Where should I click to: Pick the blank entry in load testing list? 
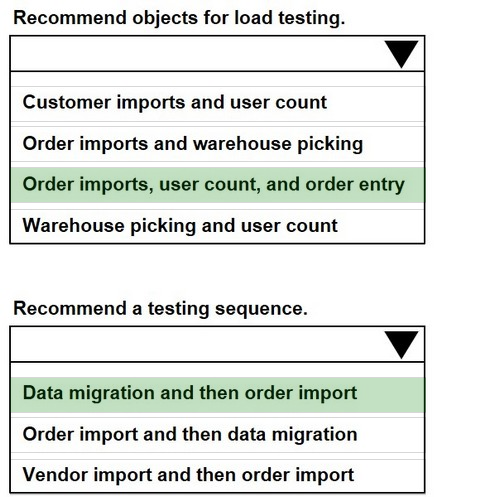[217, 79]
